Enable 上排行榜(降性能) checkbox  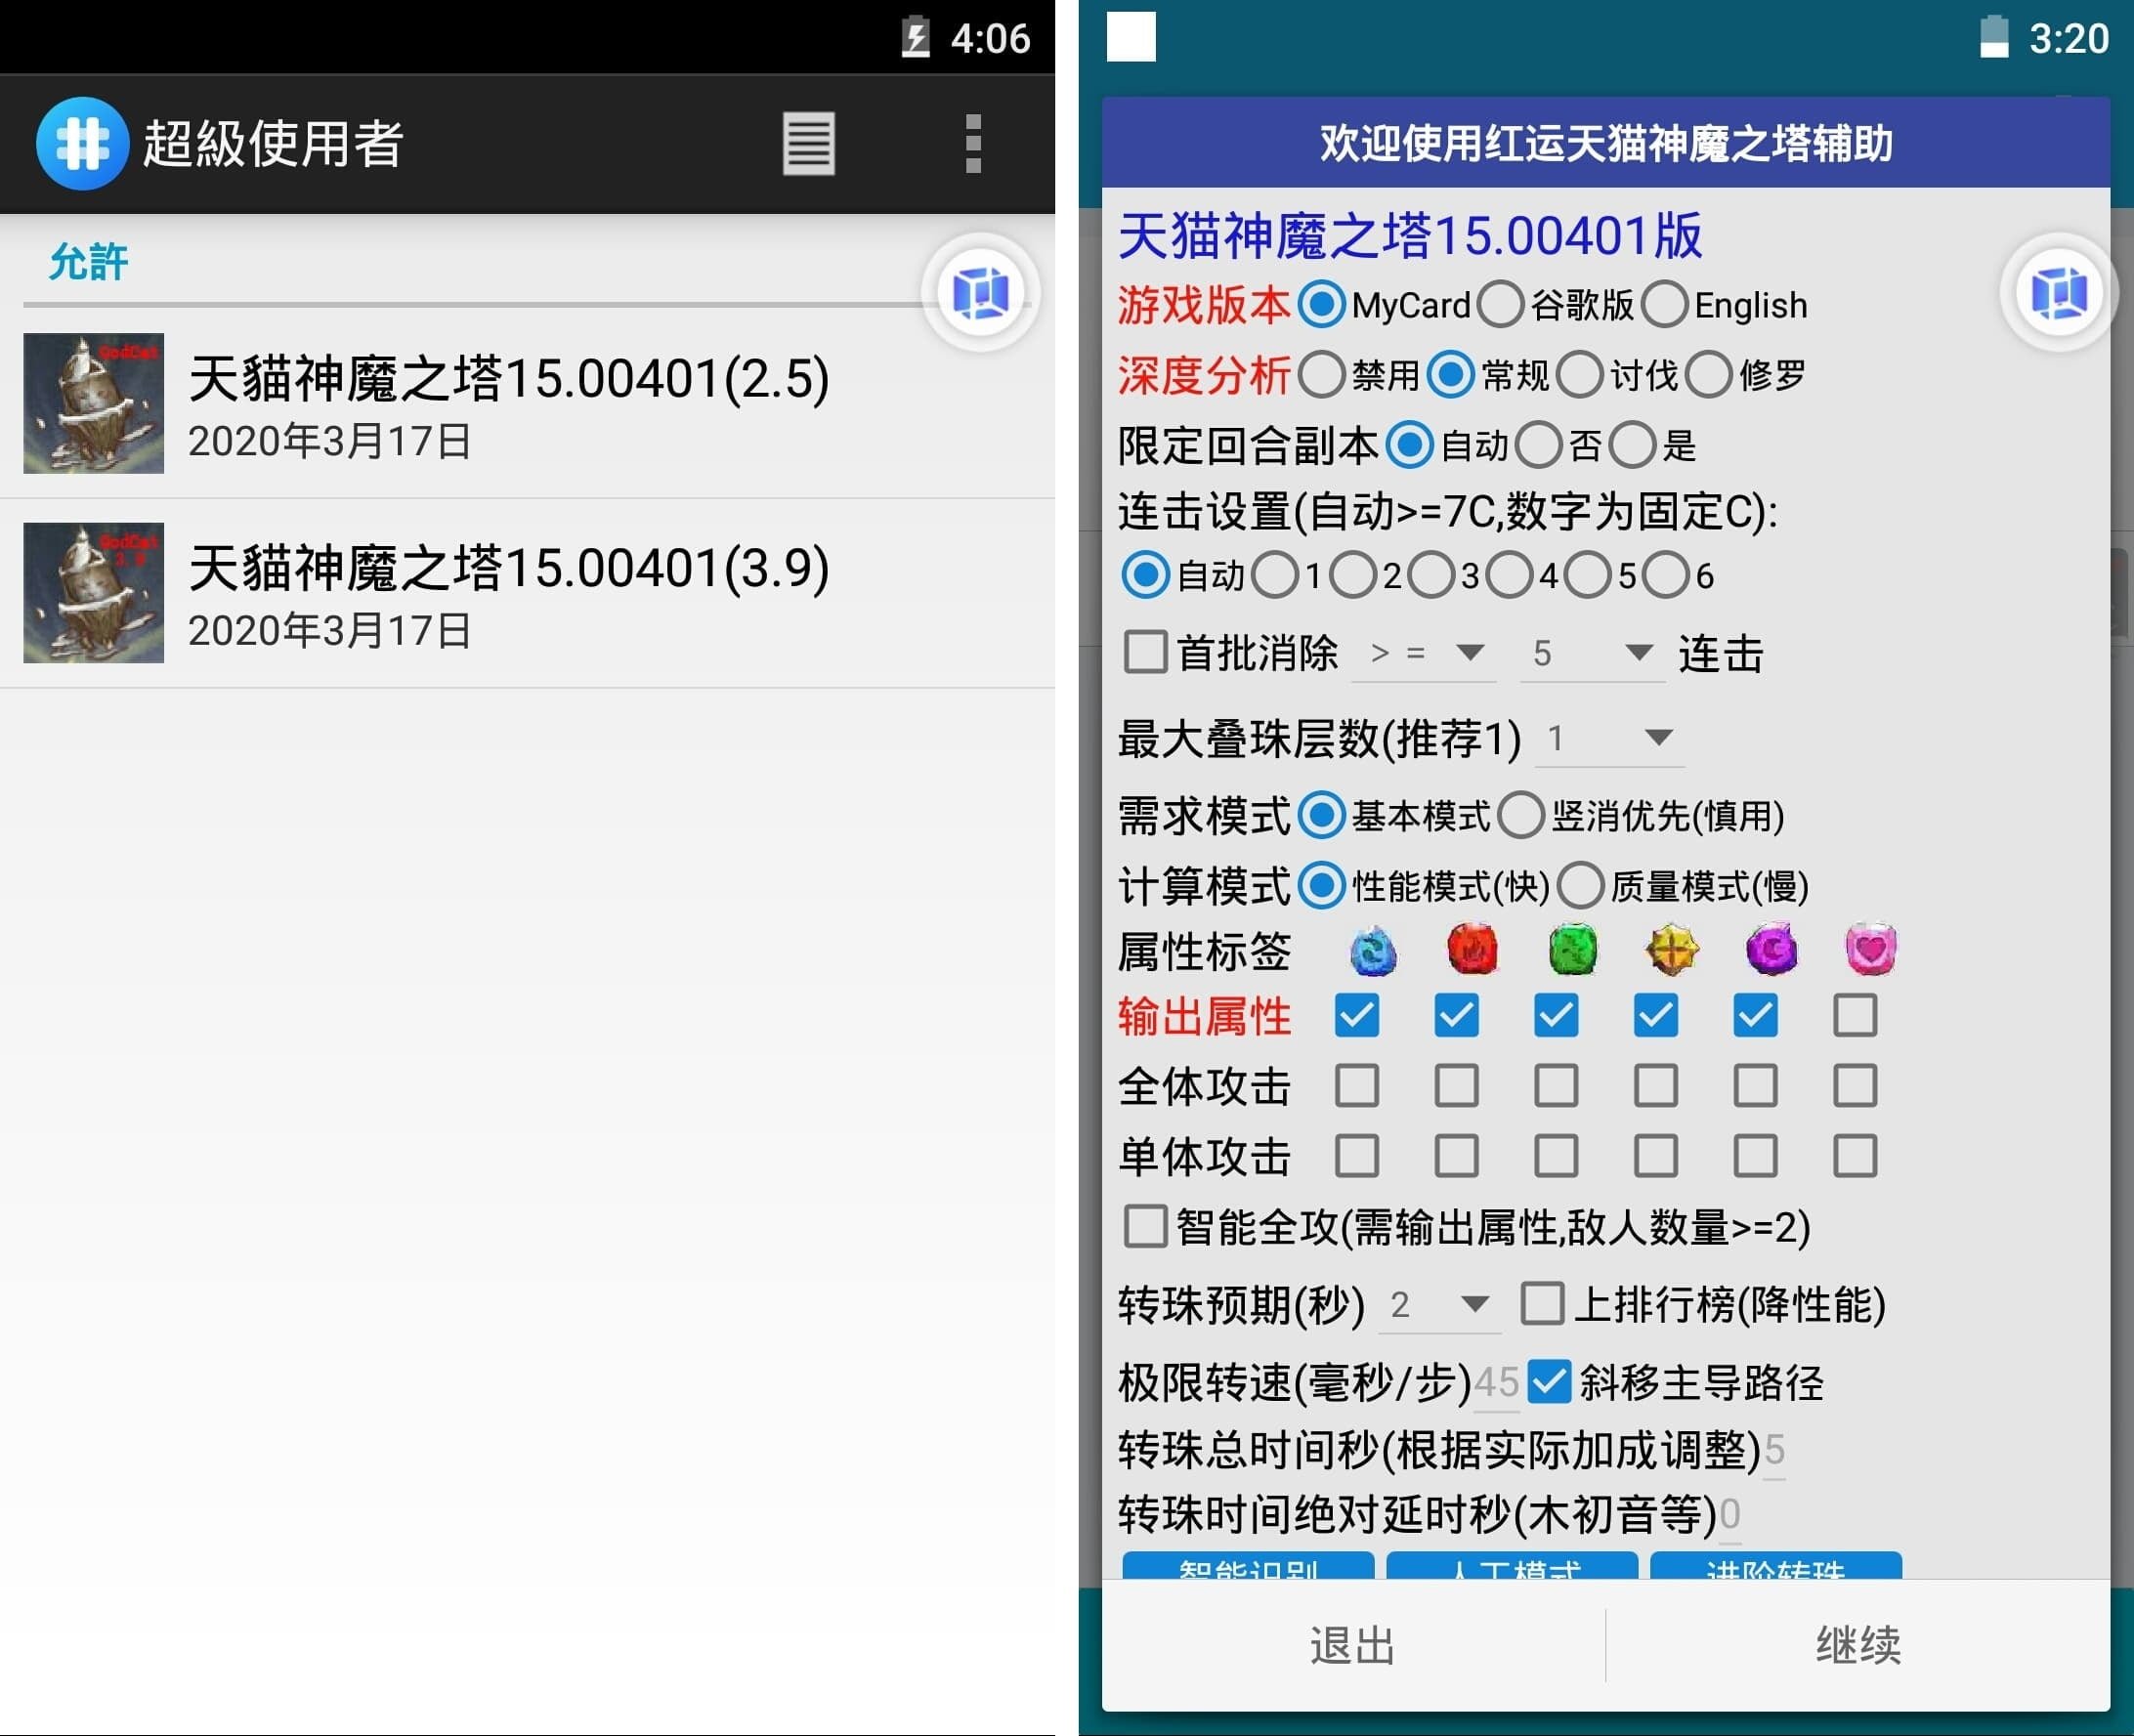click(1542, 1303)
